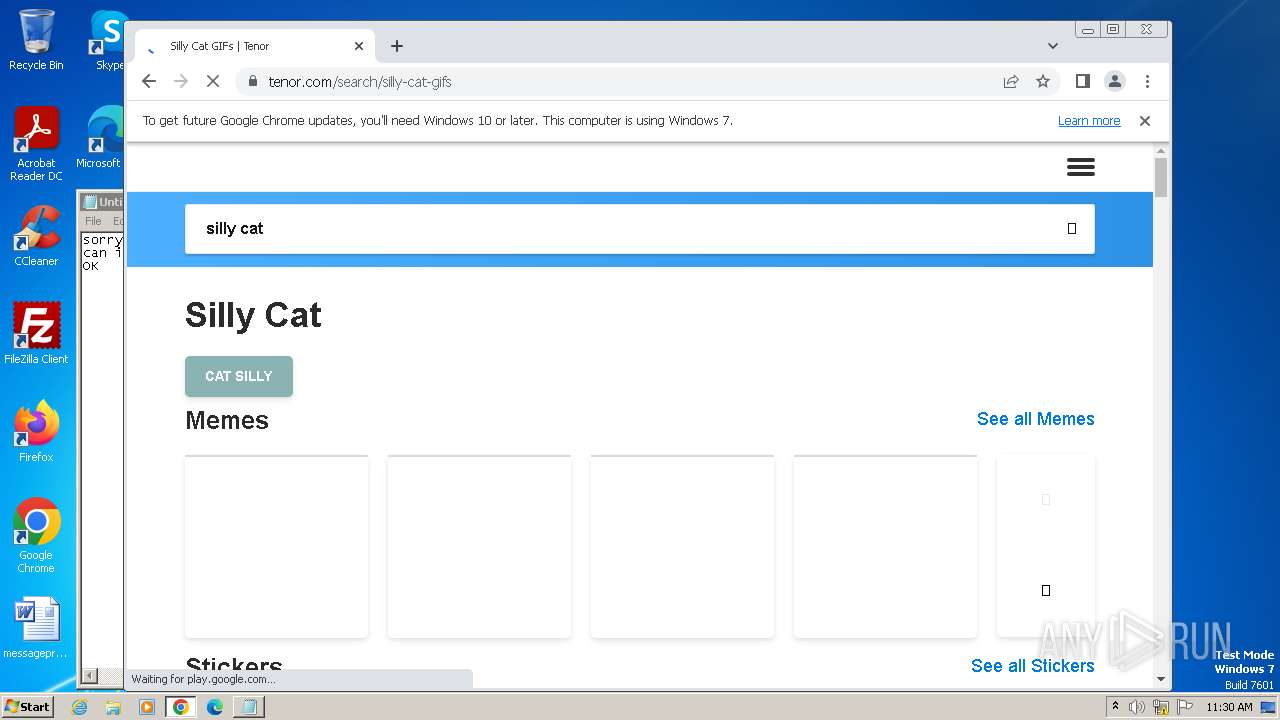
Task: Switch to Notepad taskbar button
Action: (x=248, y=707)
